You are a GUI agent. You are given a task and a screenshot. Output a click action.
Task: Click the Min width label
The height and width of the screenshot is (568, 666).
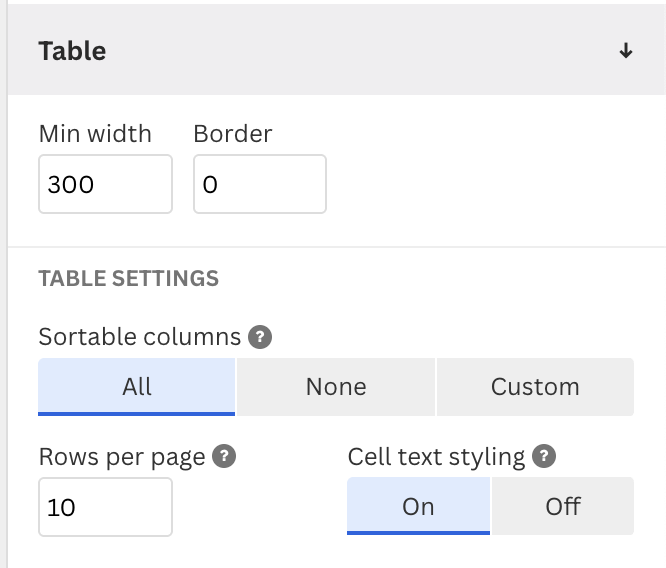click(x=95, y=134)
